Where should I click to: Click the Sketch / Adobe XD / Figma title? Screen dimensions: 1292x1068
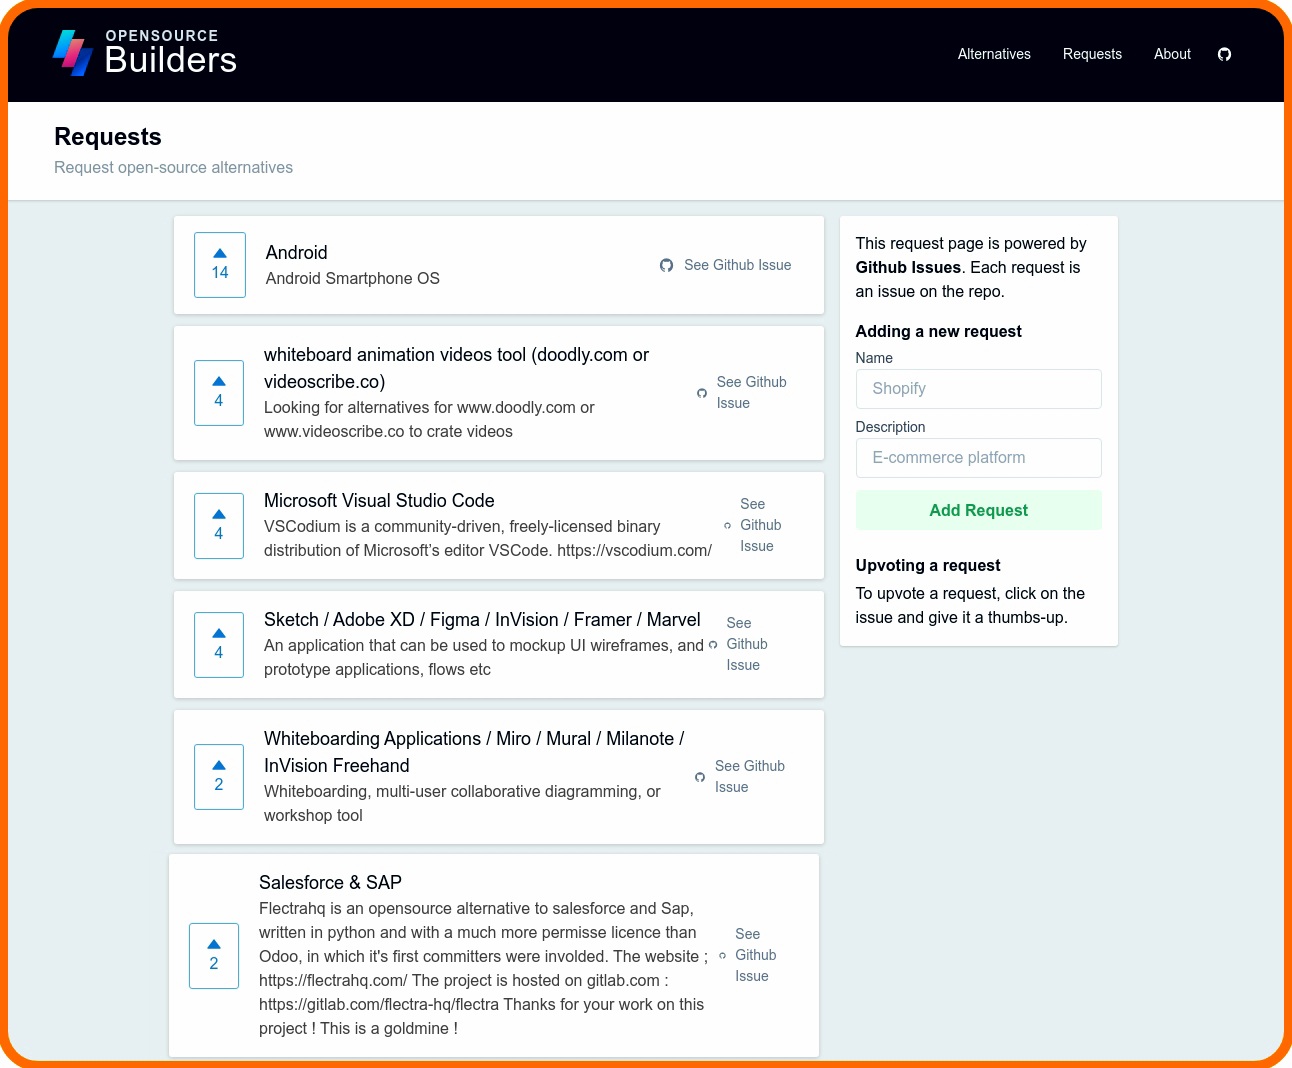point(482,620)
